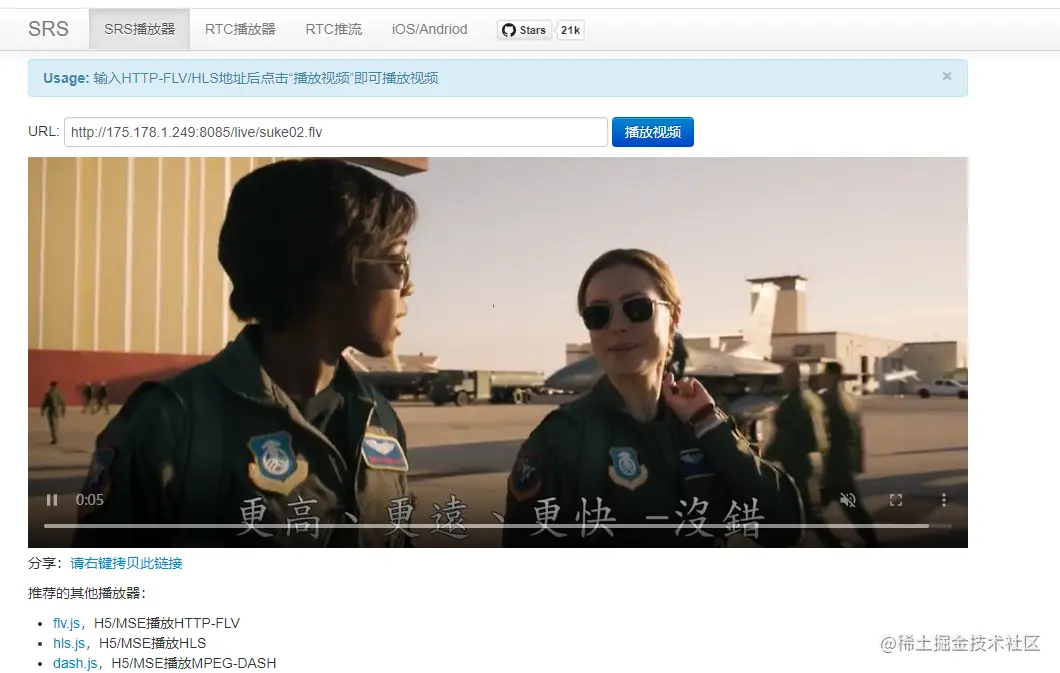
Task: Close the Usage alert banner
Action: pyautogui.click(x=946, y=76)
